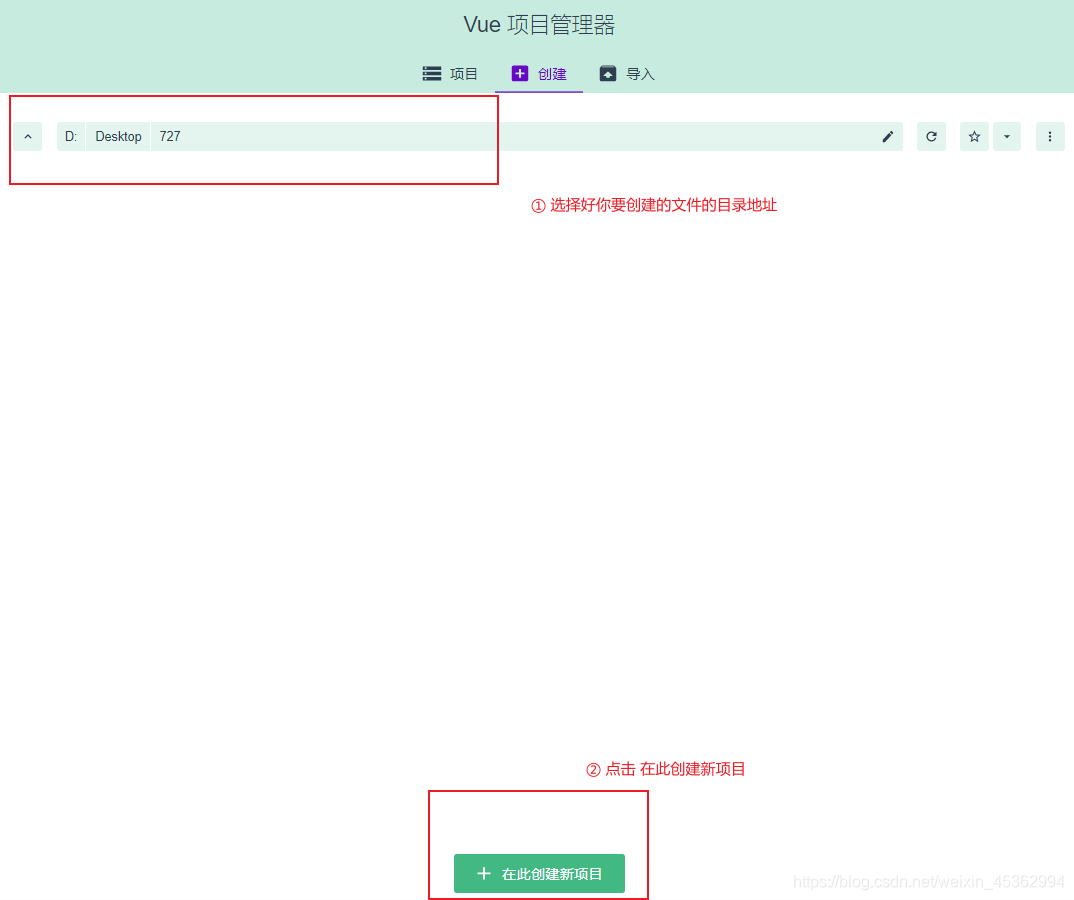
Task: Switch to the 导入 tab
Action: coord(627,74)
